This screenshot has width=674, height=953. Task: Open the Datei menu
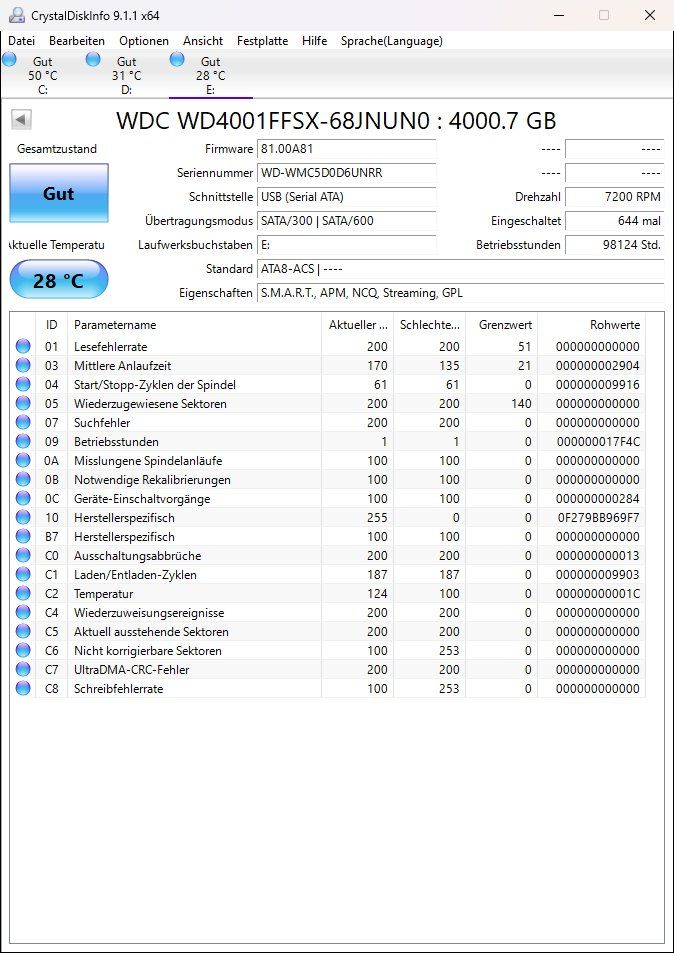(21, 41)
